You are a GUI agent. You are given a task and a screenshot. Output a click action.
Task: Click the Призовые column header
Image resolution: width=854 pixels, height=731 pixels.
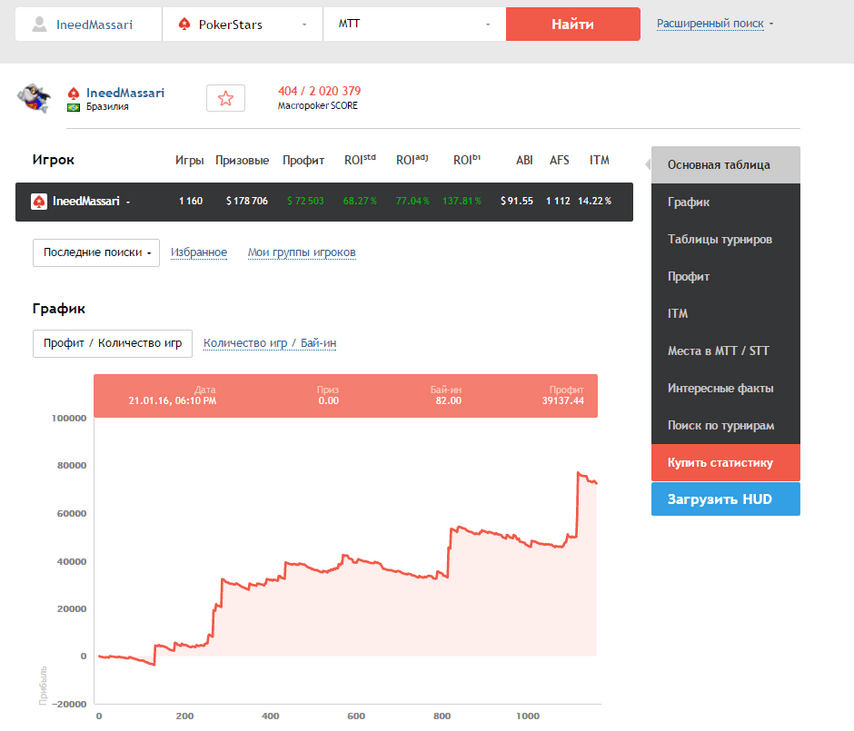[242, 160]
